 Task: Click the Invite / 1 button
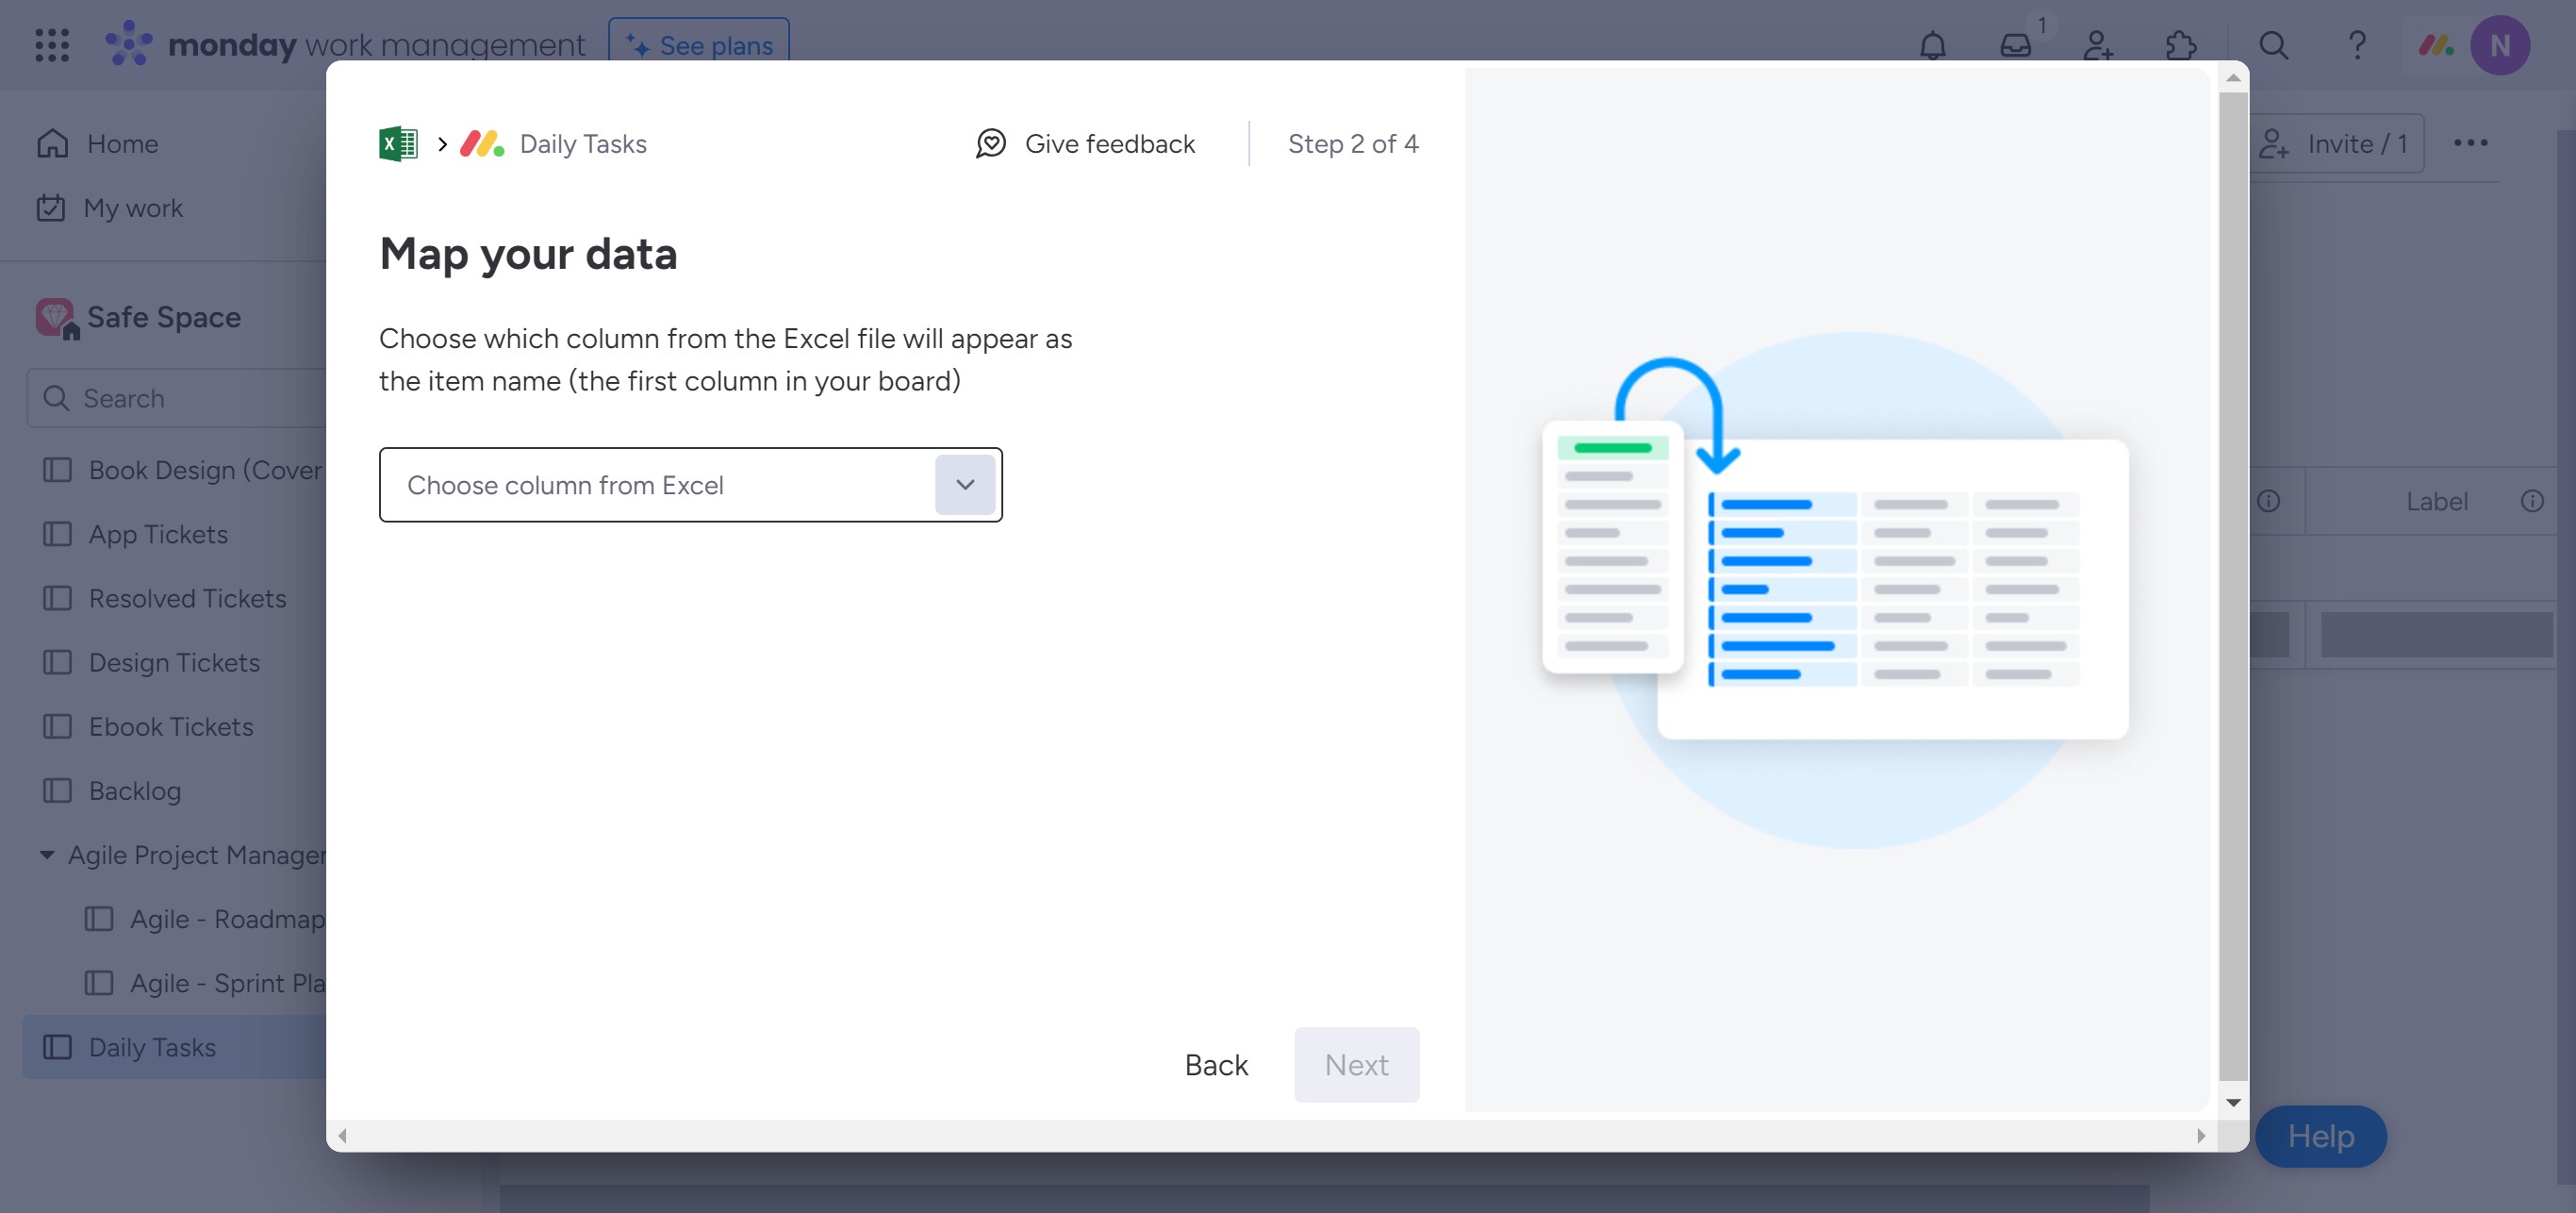[x=2335, y=143]
